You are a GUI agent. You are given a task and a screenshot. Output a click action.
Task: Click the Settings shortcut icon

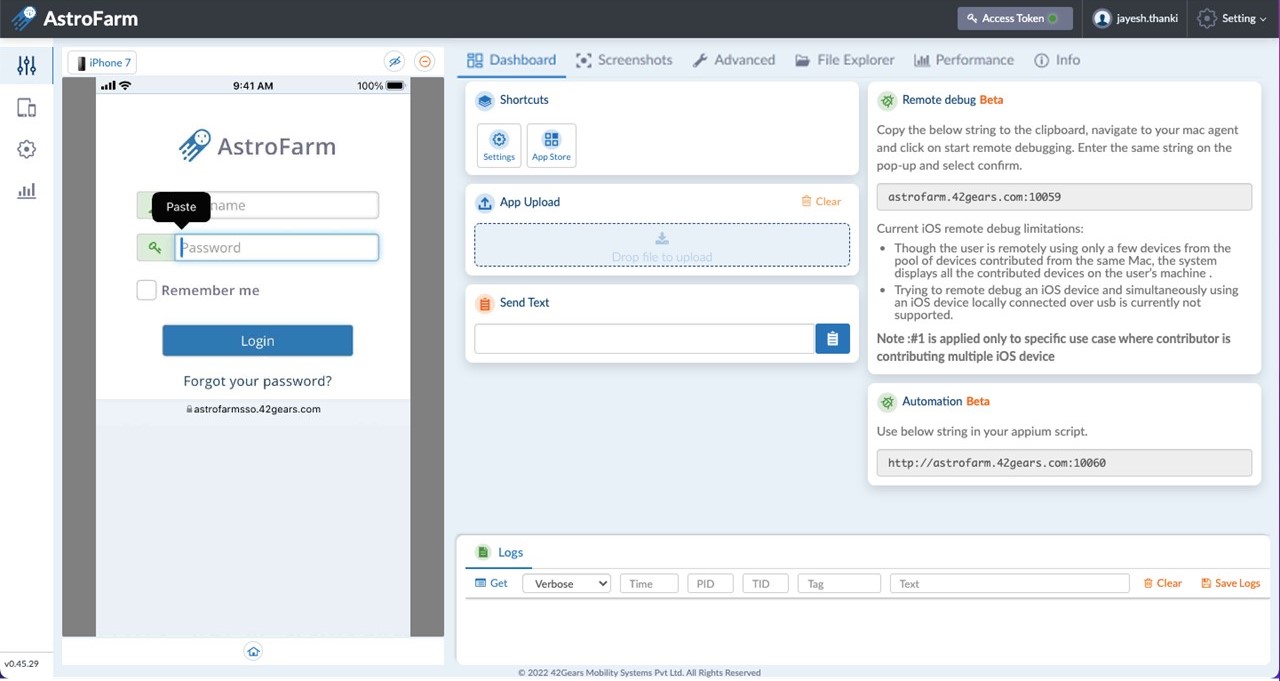pos(499,145)
